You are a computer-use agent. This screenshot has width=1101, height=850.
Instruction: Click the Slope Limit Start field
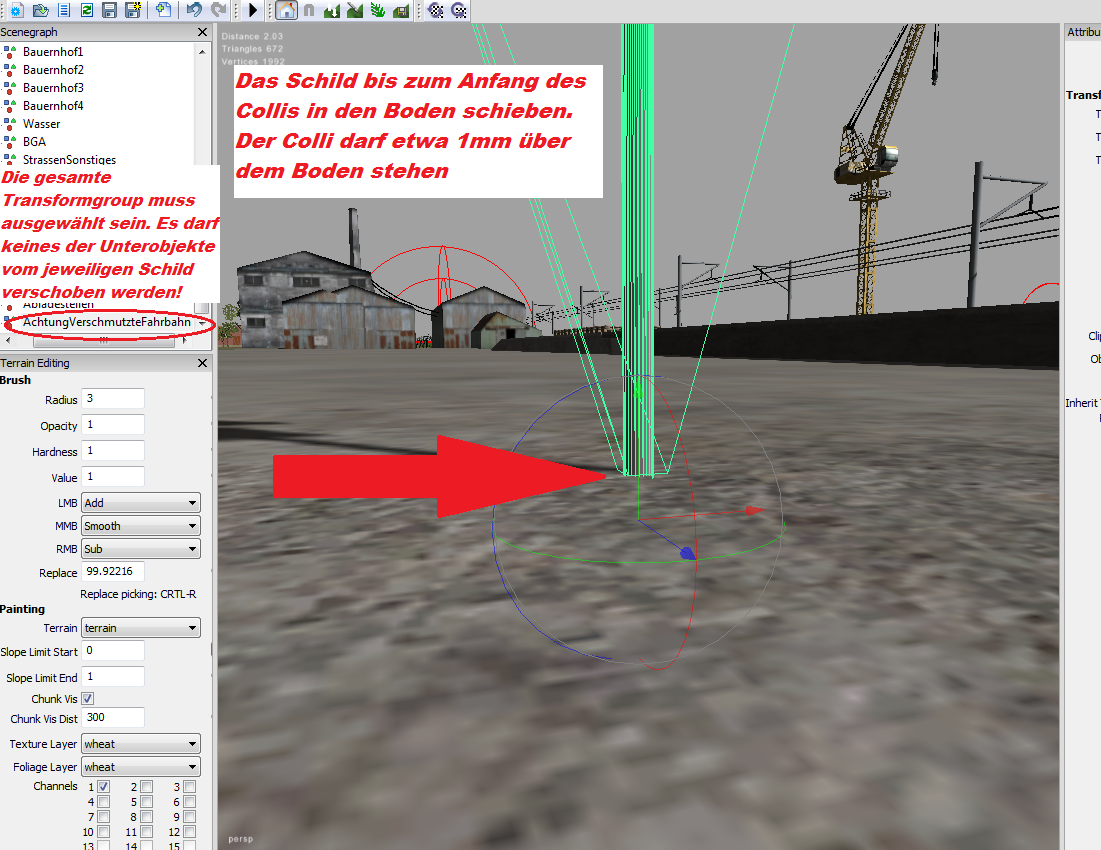pos(113,651)
